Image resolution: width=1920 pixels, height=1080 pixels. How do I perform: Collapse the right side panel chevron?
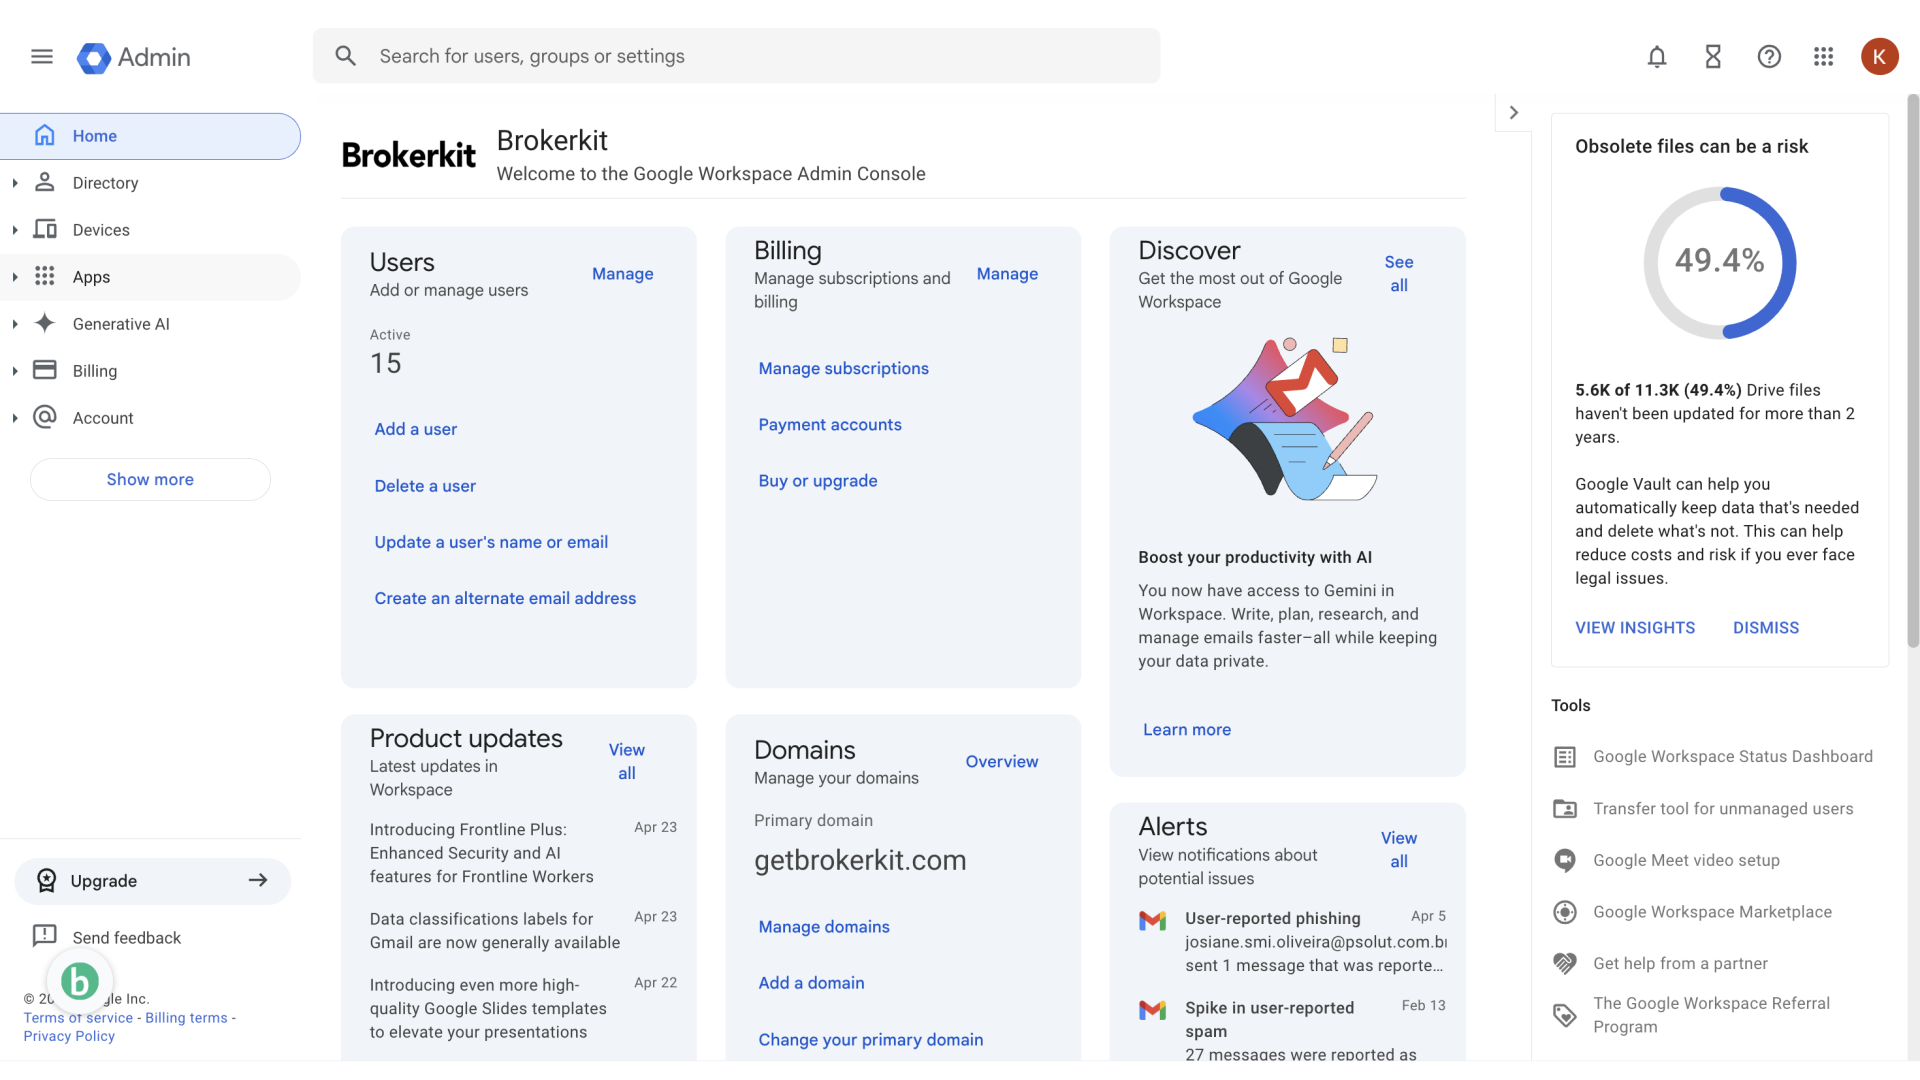(1513, 113)
